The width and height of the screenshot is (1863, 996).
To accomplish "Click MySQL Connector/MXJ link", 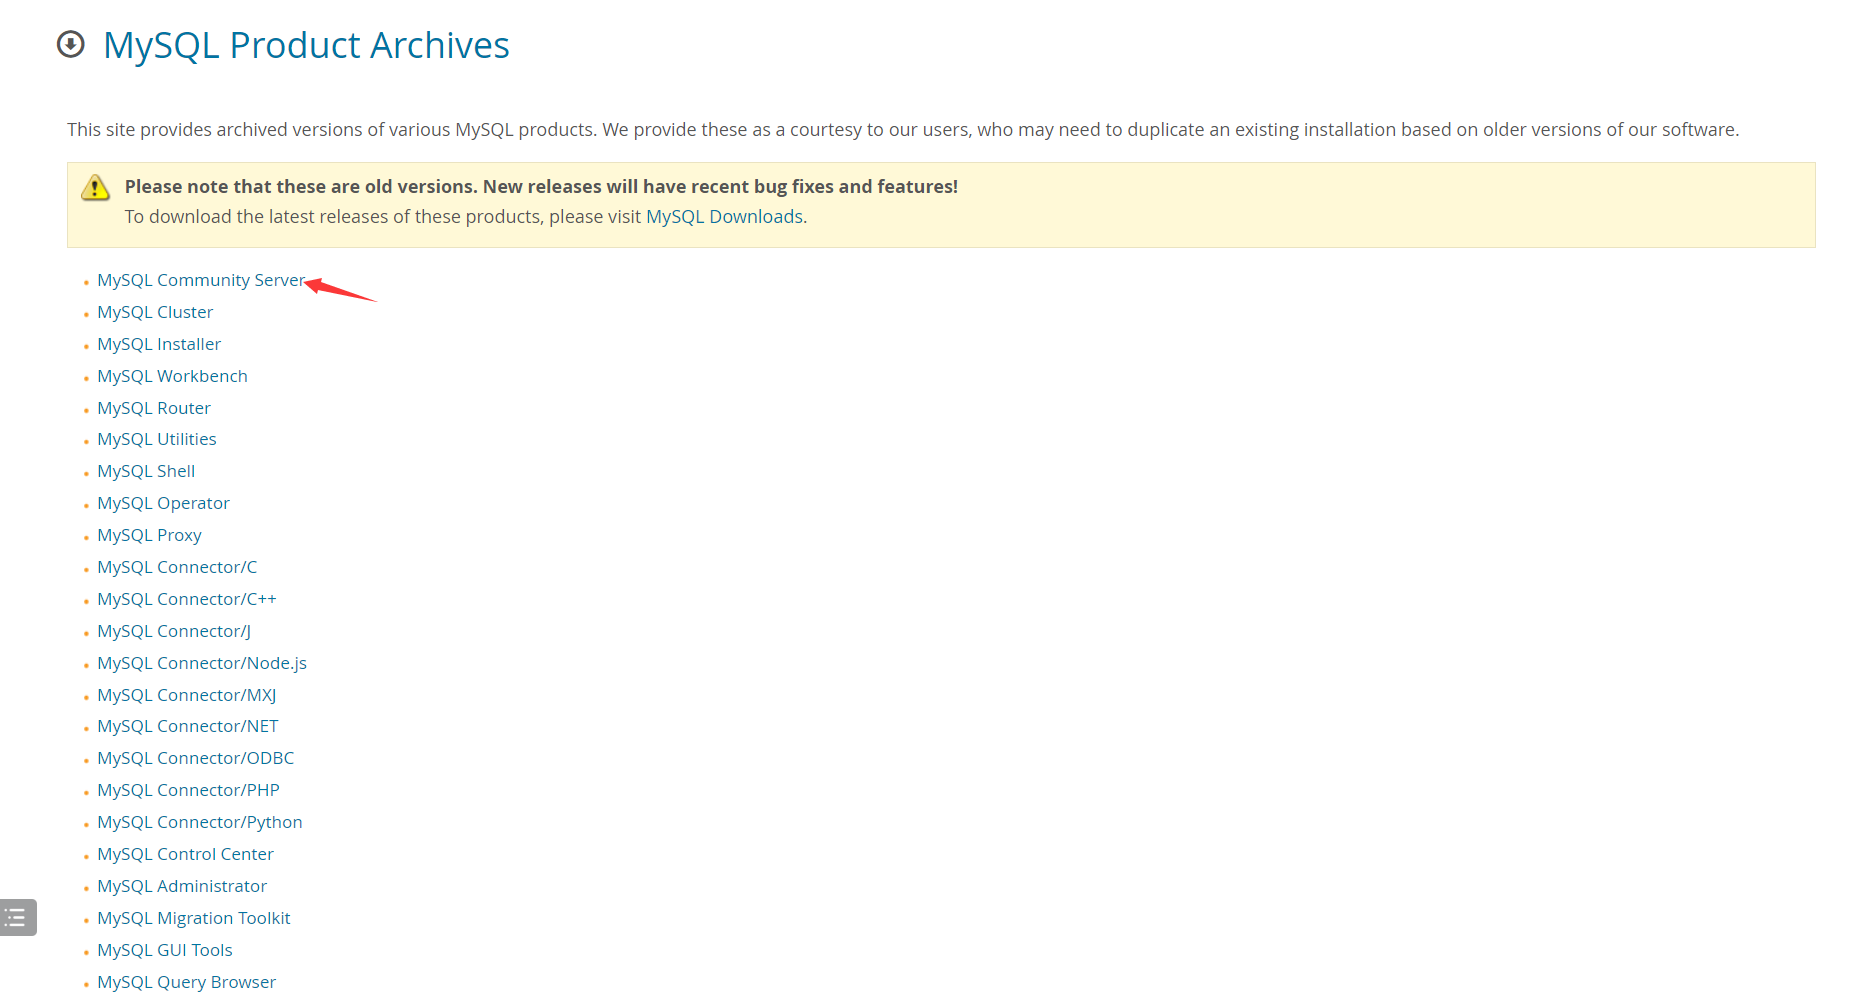I will 187,695.
